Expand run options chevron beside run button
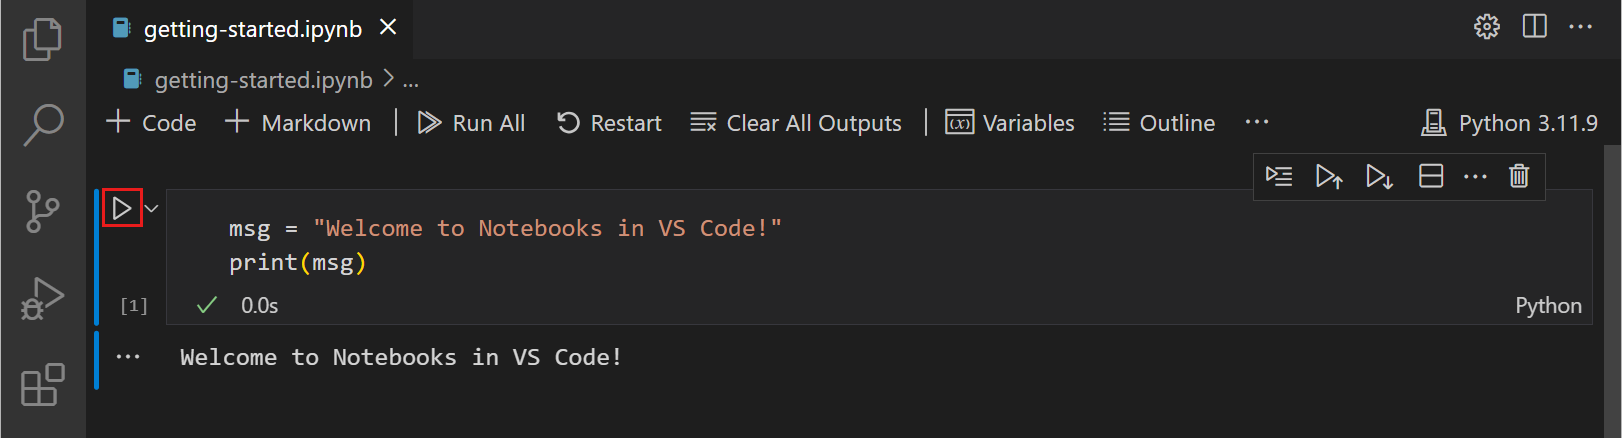This screenshot has height=438, width=1622. pyautogui.click(x=152, y=208)
